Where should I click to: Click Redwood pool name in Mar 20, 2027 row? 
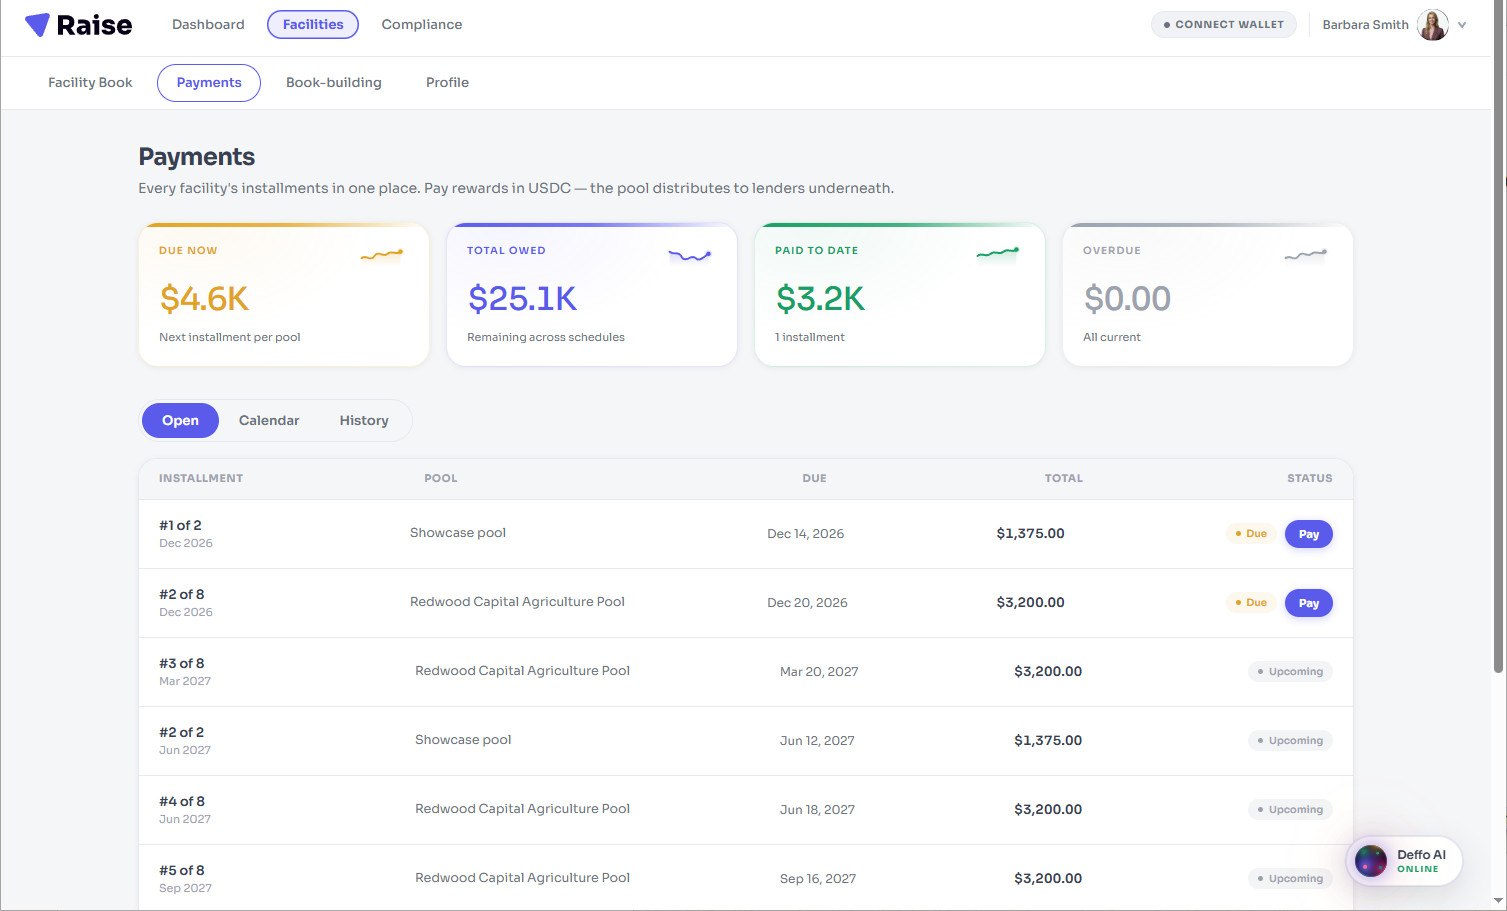[522, 671]
